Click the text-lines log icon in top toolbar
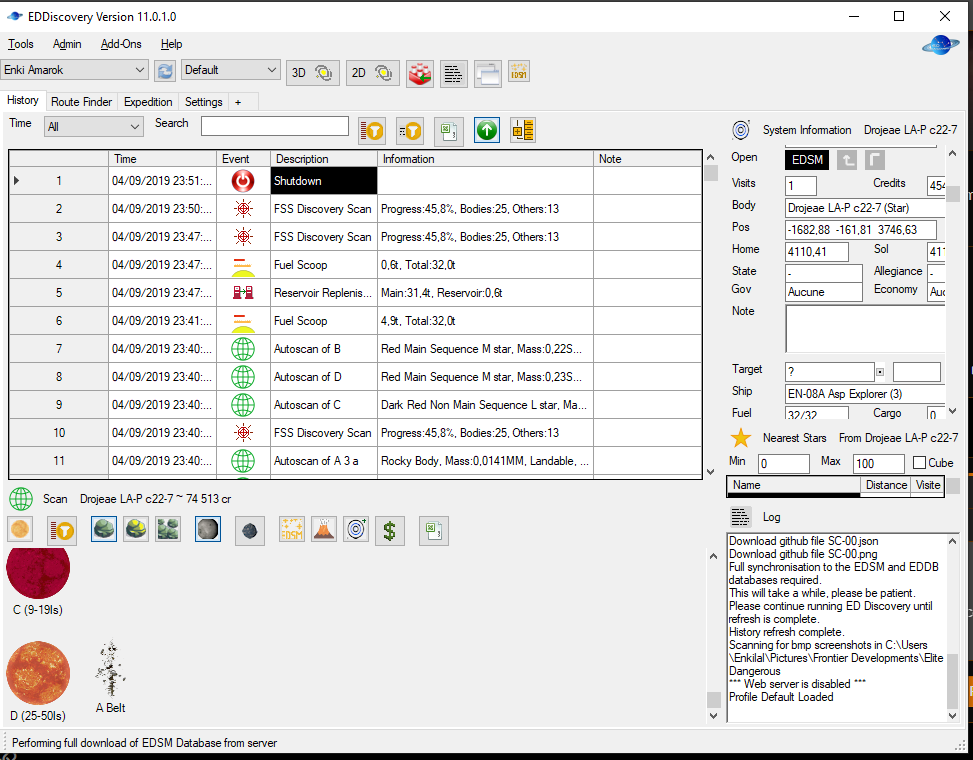 (454, 73)
